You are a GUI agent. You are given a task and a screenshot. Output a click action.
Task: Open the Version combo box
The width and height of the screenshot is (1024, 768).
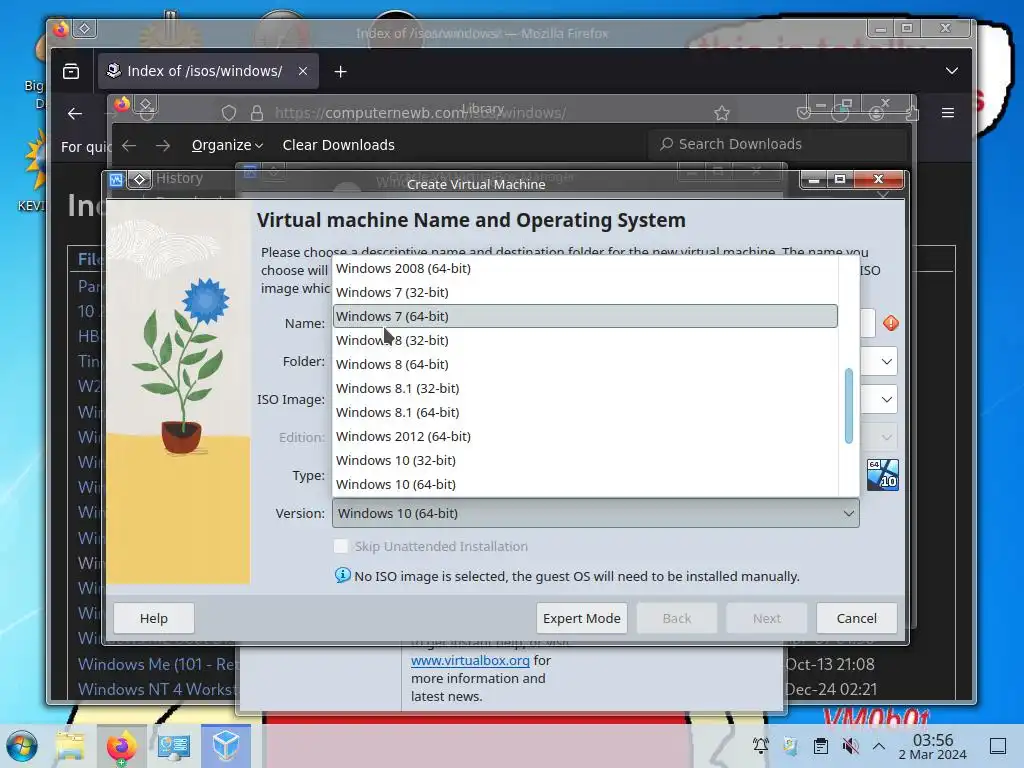click(x=596, y=513)
